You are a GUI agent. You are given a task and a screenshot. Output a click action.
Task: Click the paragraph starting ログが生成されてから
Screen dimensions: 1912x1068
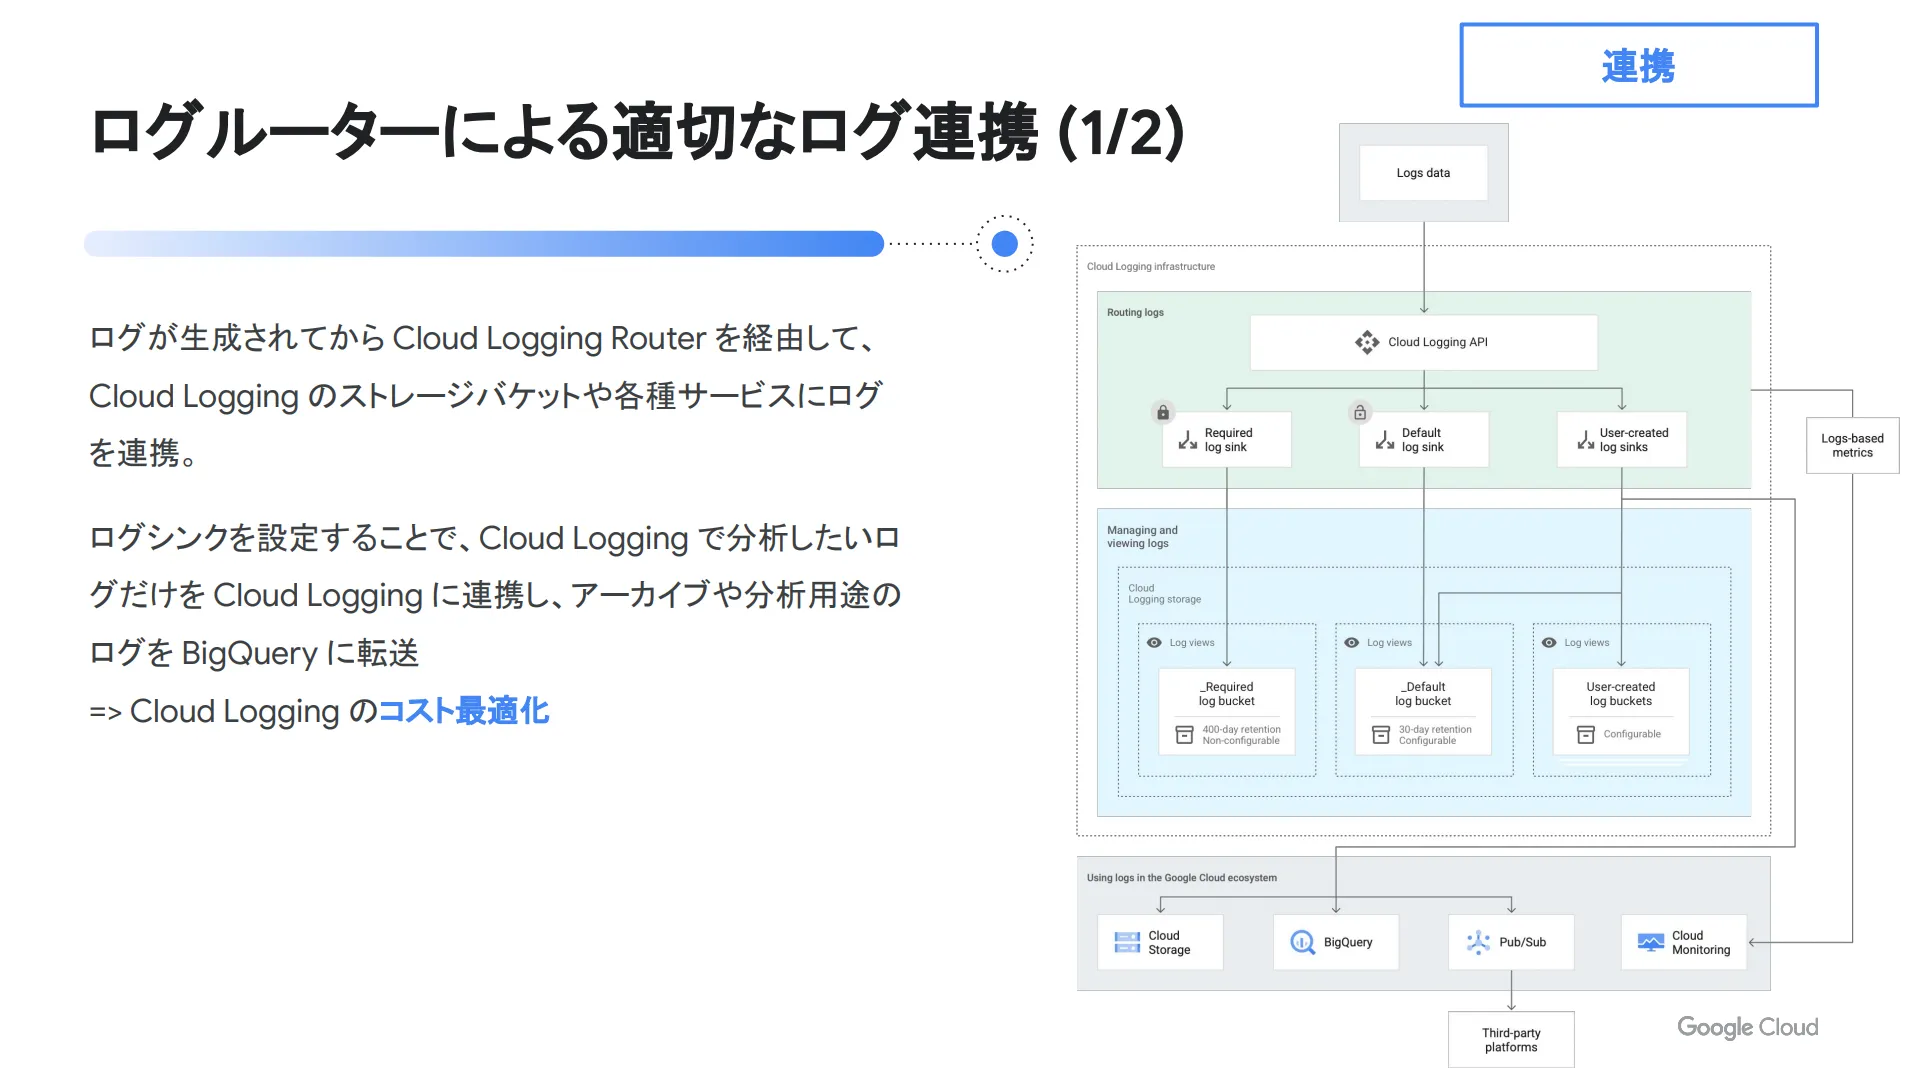486,396
